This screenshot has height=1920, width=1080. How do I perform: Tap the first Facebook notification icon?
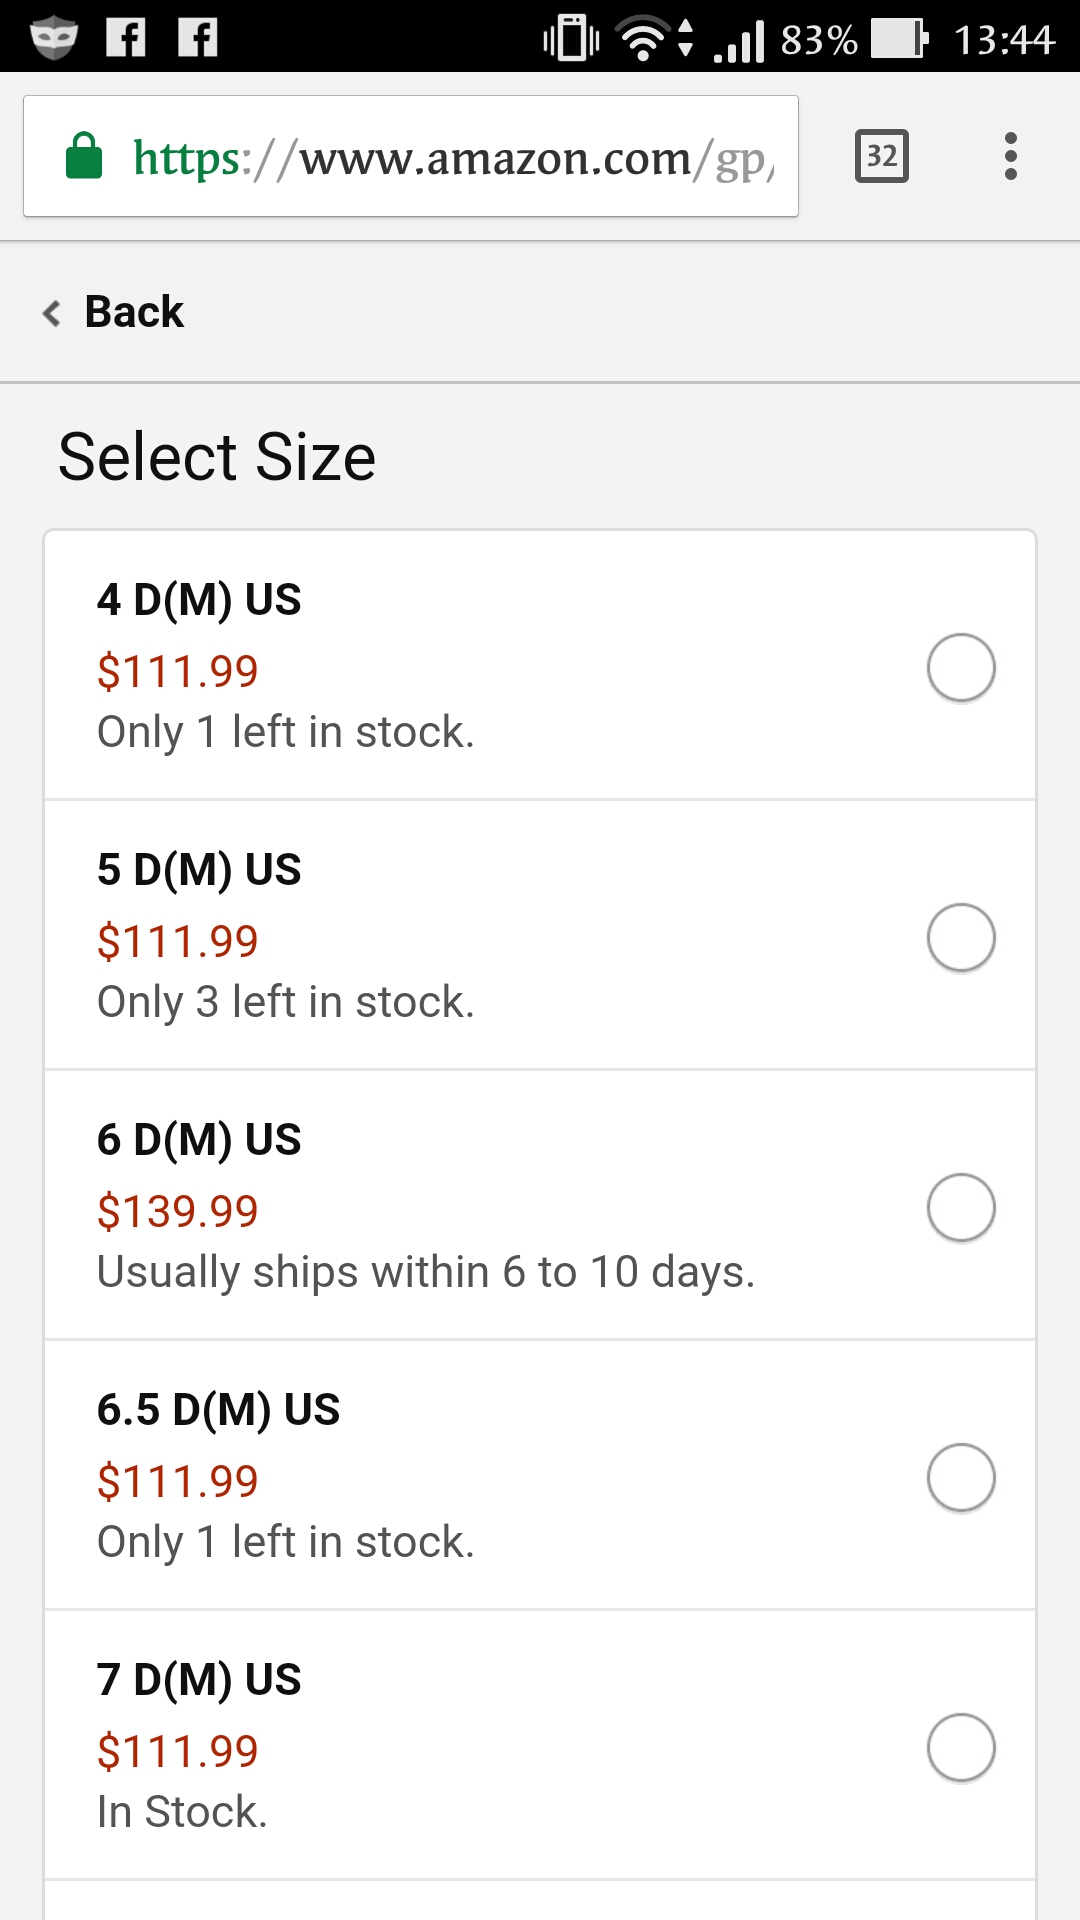[126, 38]
